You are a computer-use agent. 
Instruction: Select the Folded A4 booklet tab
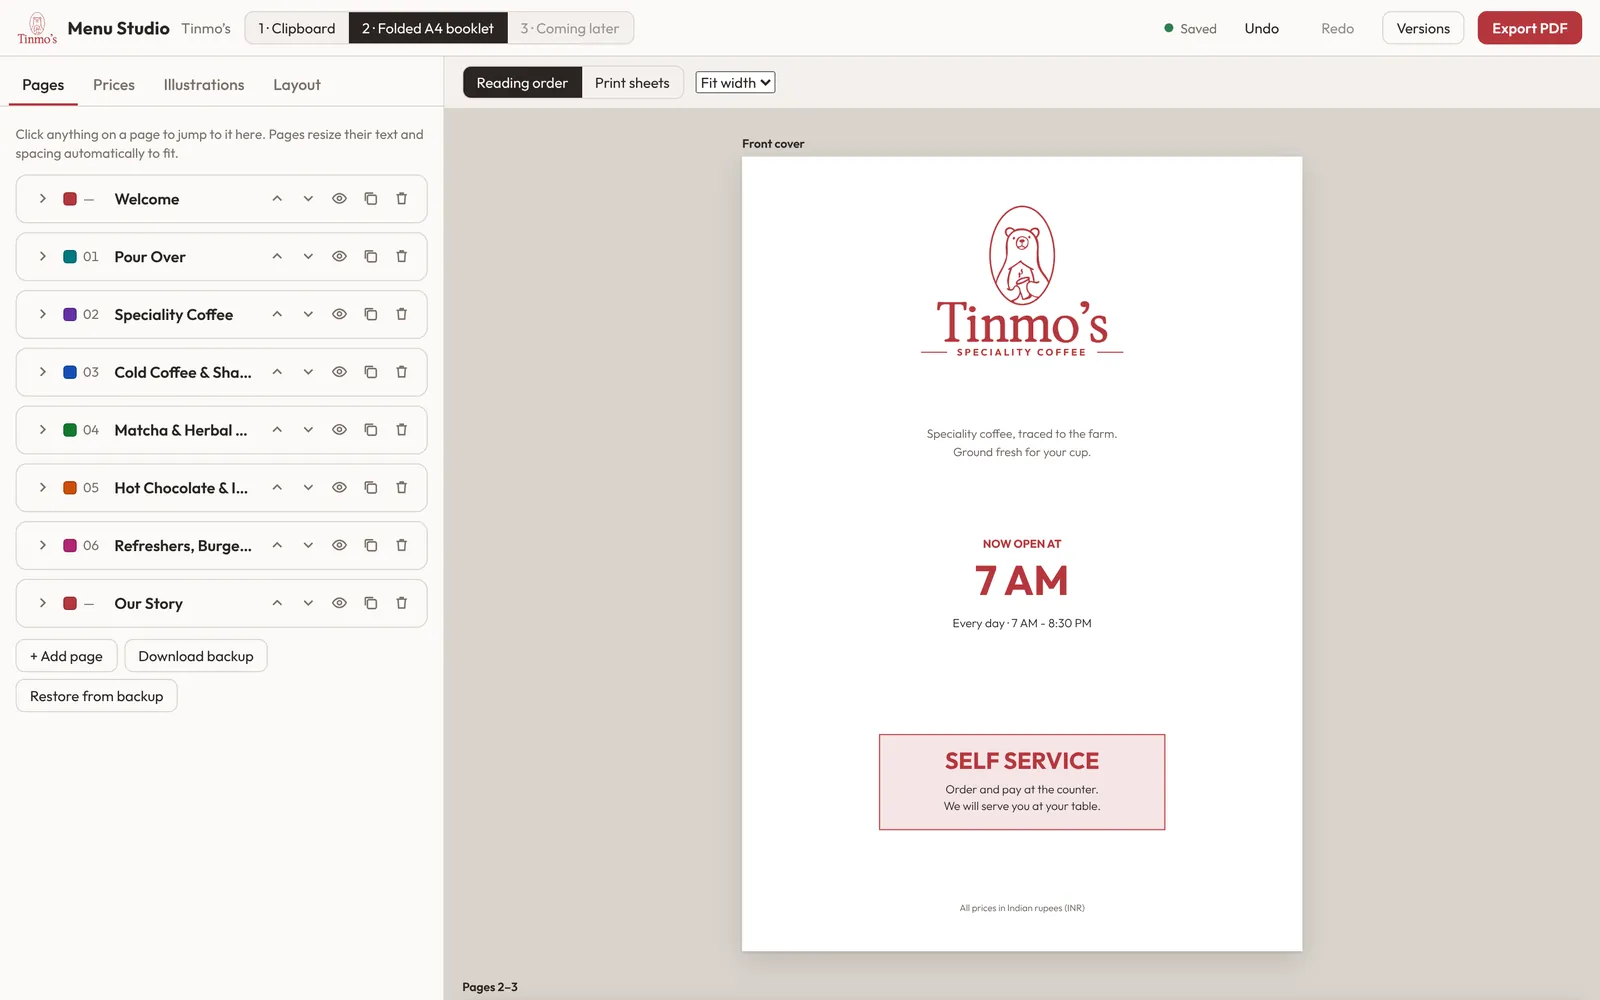point(428,28)
